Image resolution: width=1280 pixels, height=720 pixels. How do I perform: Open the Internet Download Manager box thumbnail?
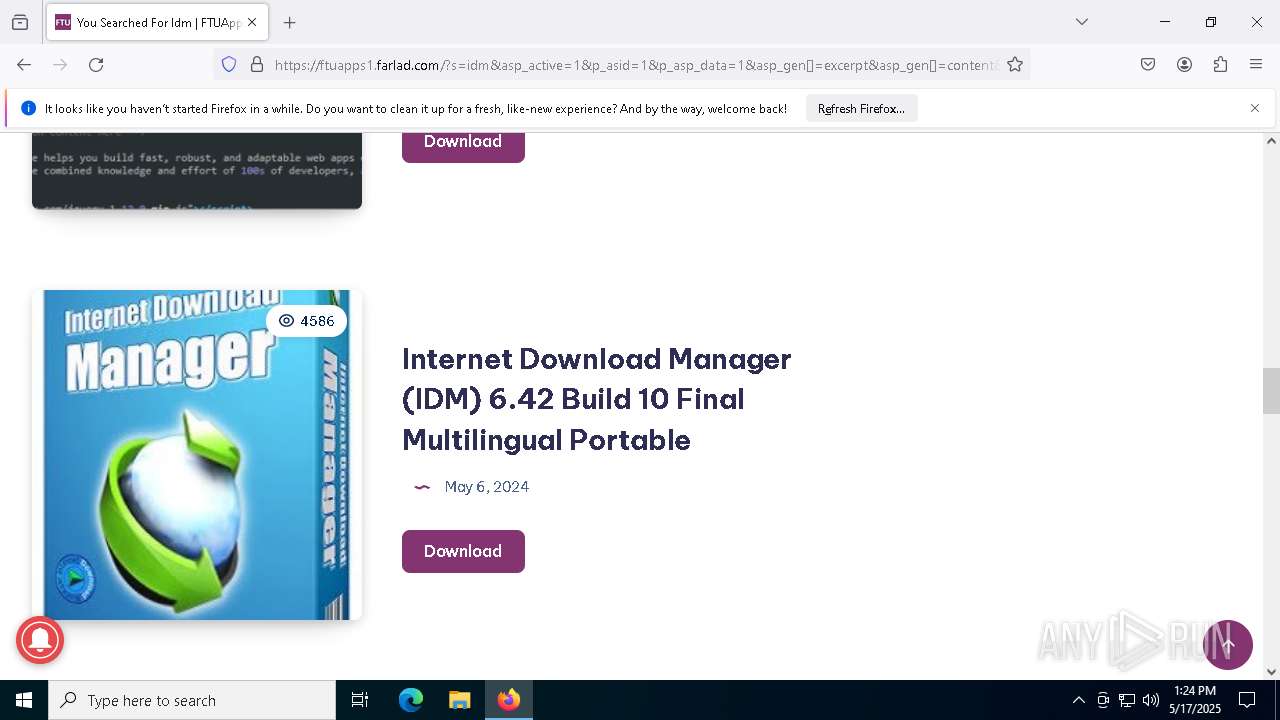197,455
